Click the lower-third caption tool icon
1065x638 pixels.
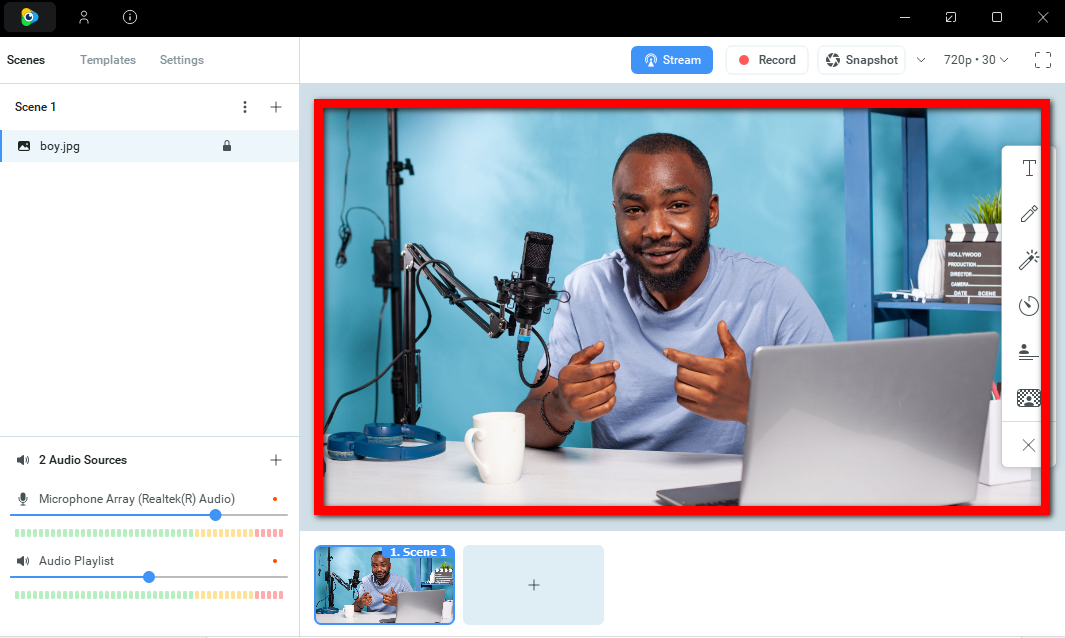click(1028, 352)
